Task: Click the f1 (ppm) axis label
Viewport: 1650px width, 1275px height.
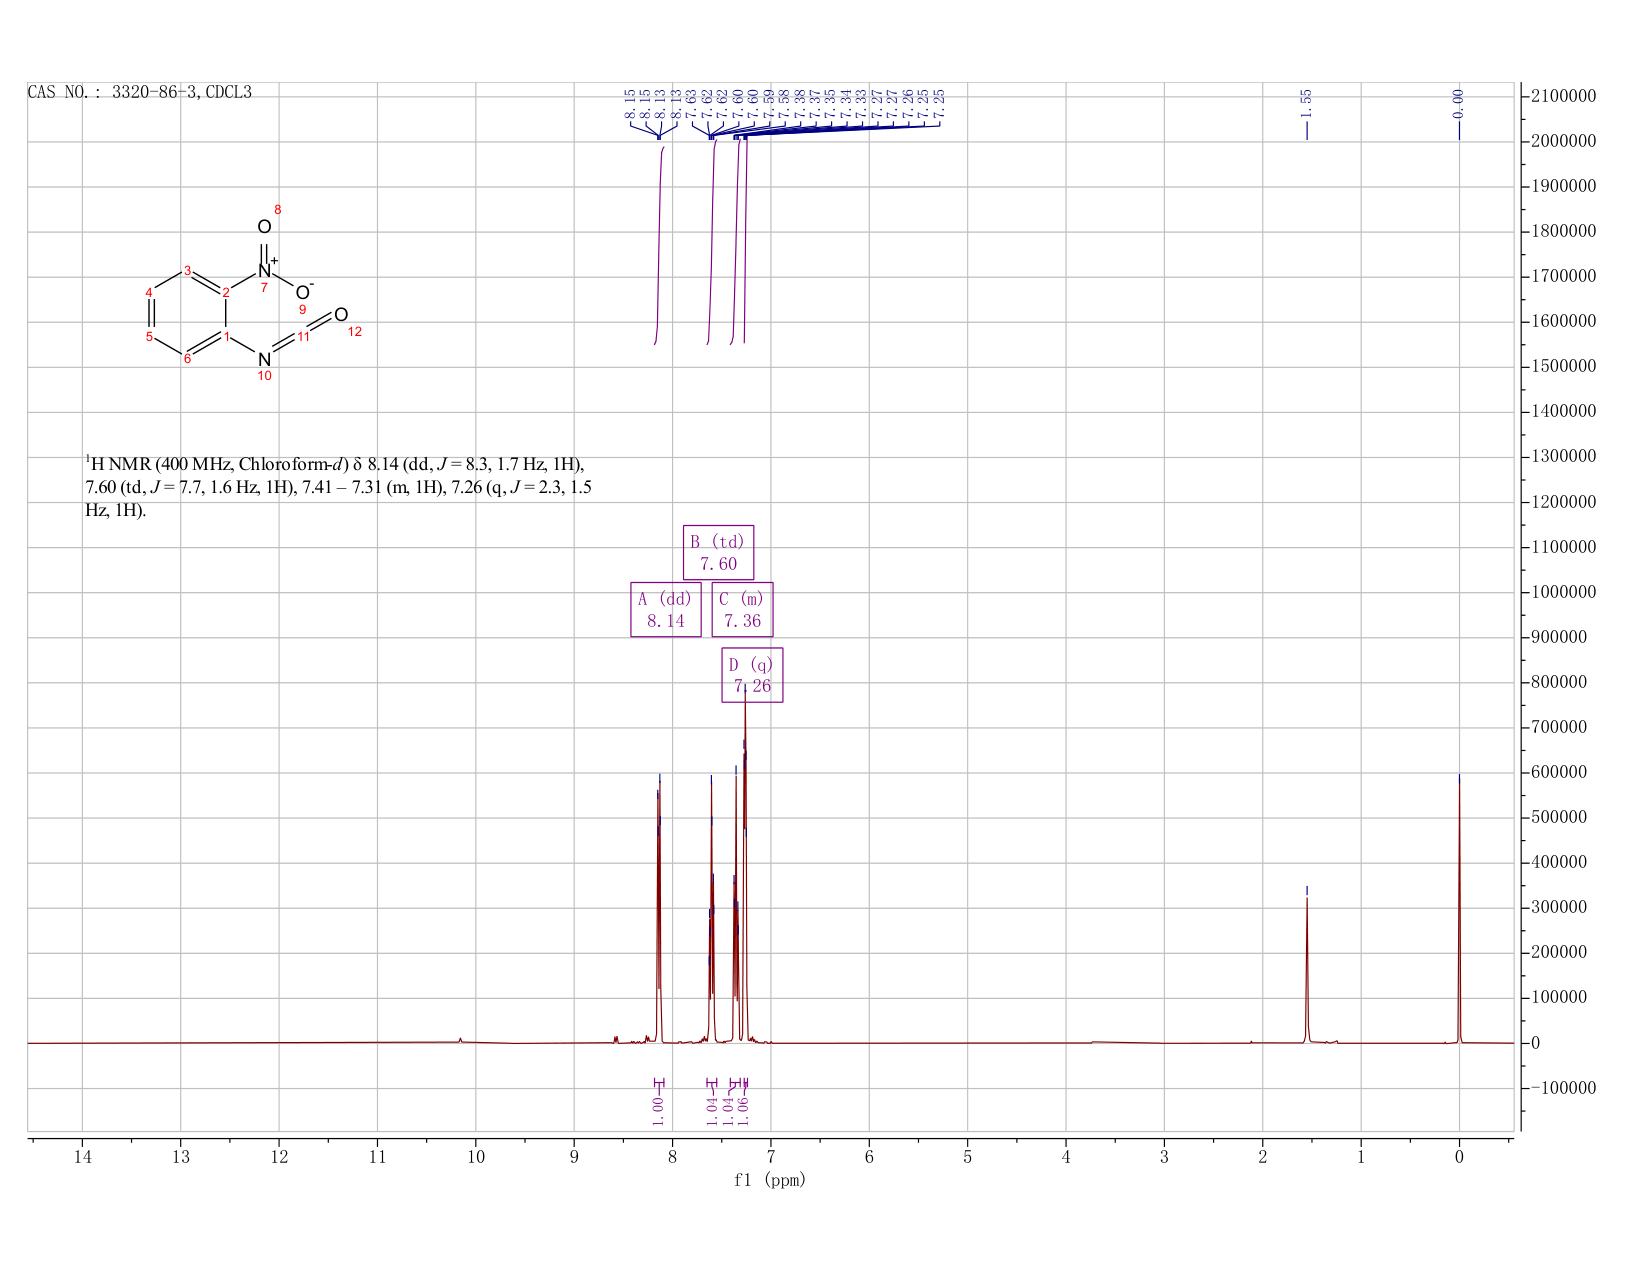Action: coord(770,1180)
